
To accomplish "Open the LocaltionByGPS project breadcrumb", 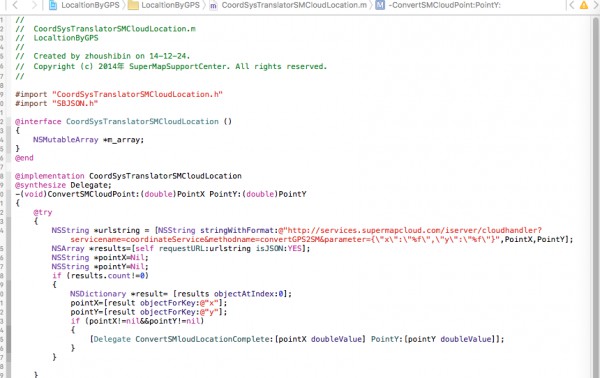I will pos(90,5).
